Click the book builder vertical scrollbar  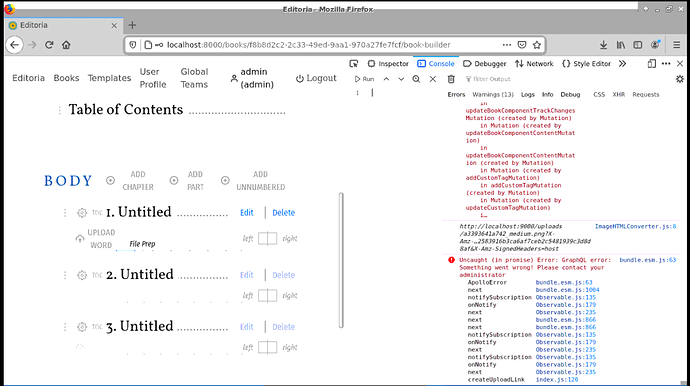(x=341, y=260)
